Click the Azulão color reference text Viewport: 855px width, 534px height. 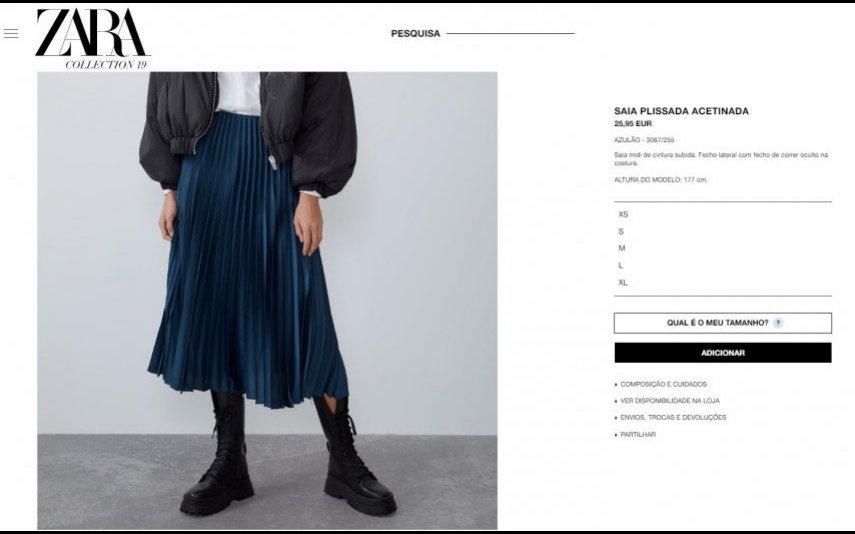click(x=644, y=140)
